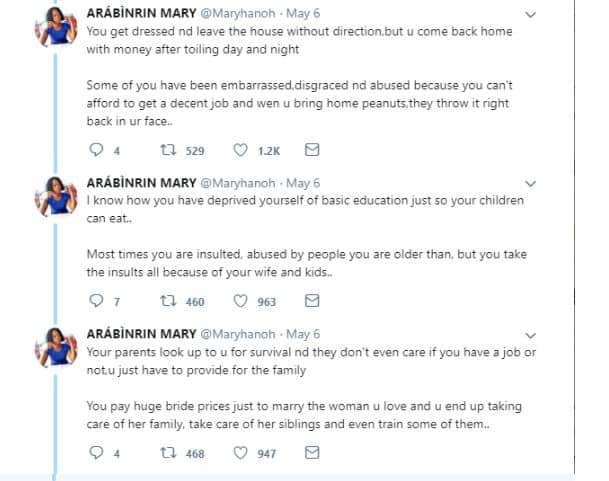Like the tweet with 947 likes
The image size is (609, 481).
[x=240, y=453]
